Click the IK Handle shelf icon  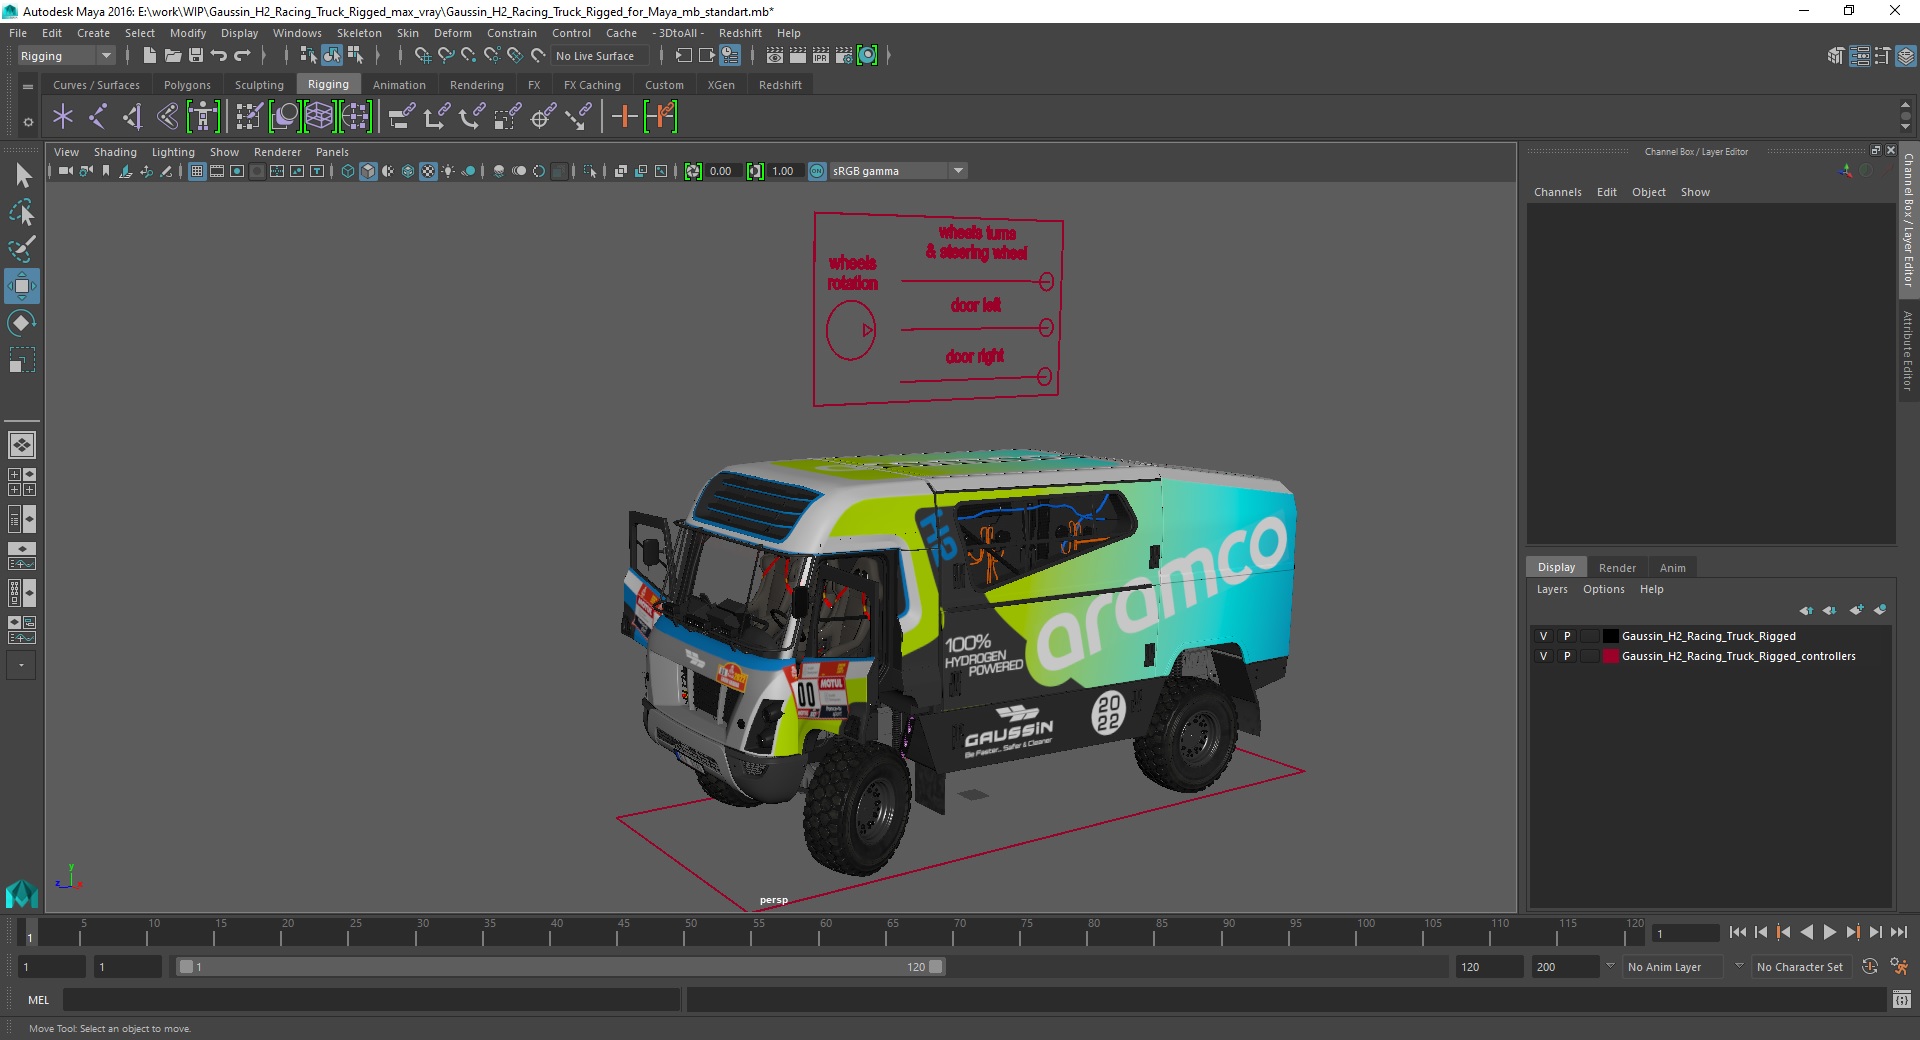point(132,117)
